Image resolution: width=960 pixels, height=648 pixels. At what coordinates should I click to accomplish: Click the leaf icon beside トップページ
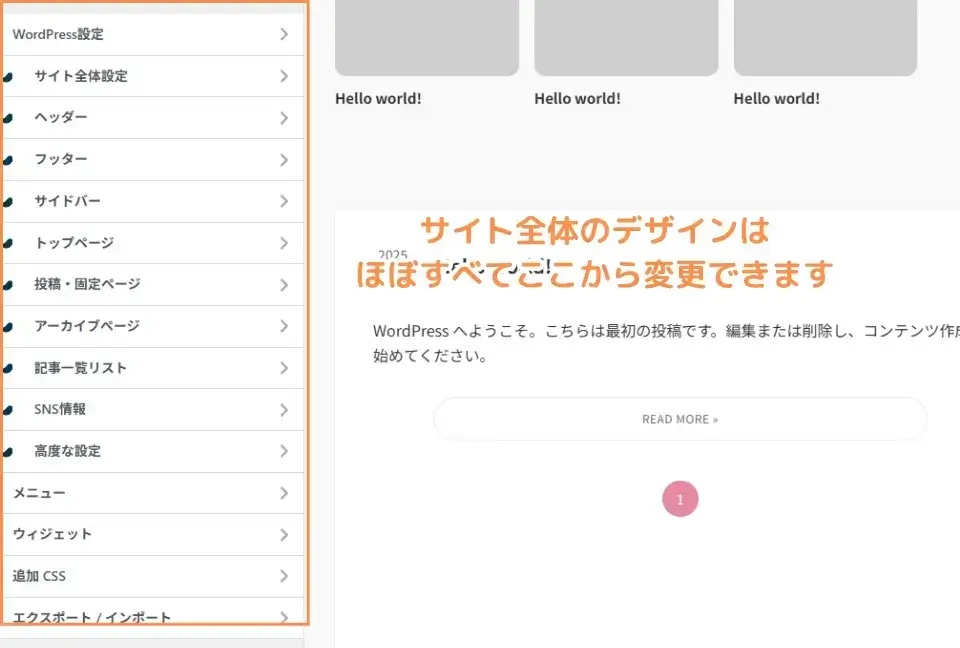pyautogui.click(x=8, y=244)
